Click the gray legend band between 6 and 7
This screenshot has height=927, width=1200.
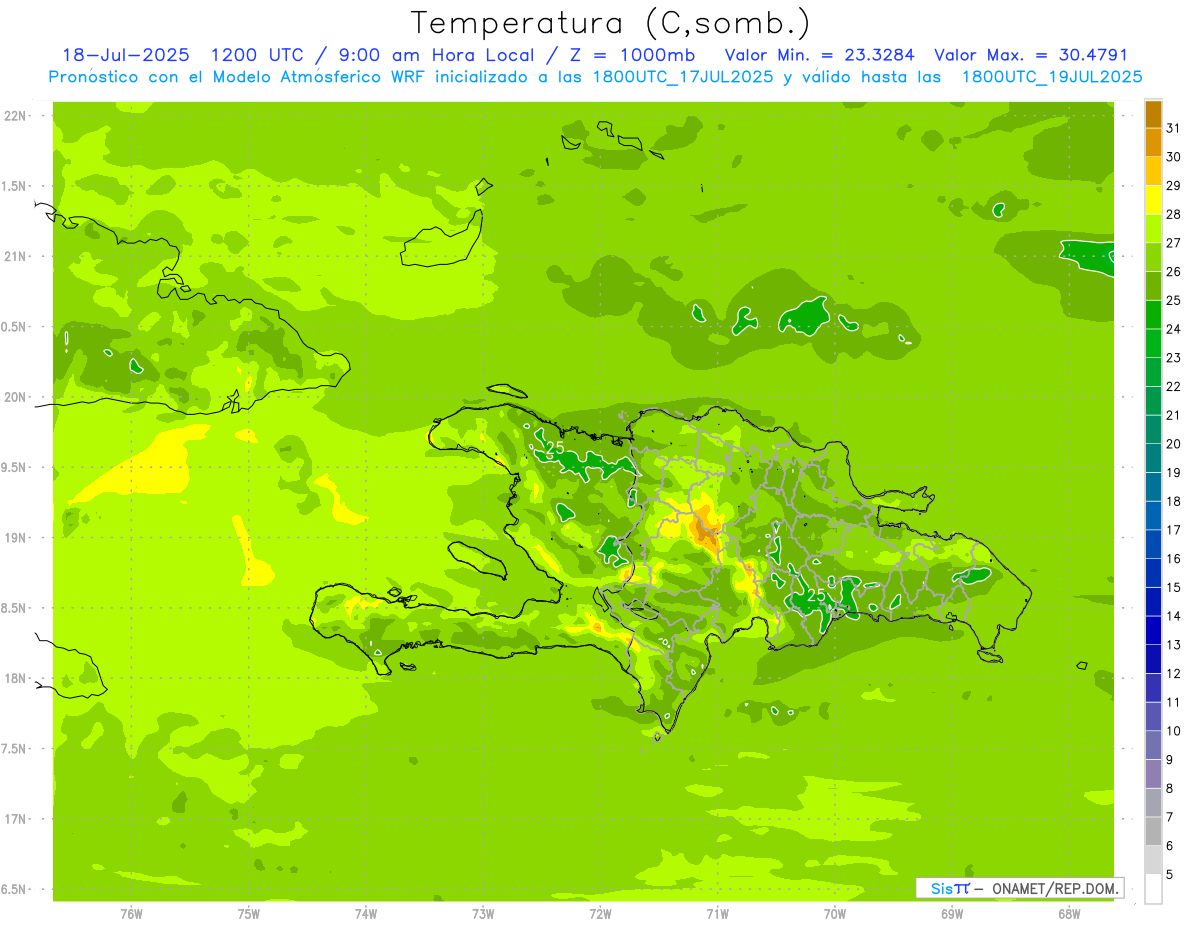[x=1153, y=831]
